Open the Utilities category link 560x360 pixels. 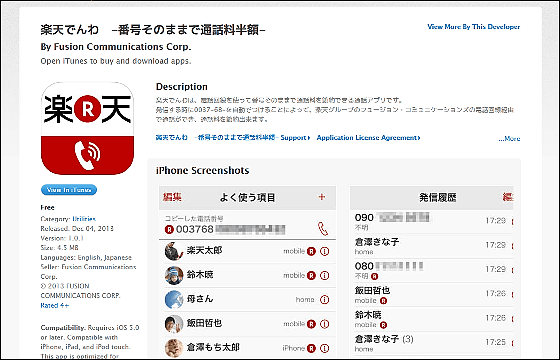point(84,219)
